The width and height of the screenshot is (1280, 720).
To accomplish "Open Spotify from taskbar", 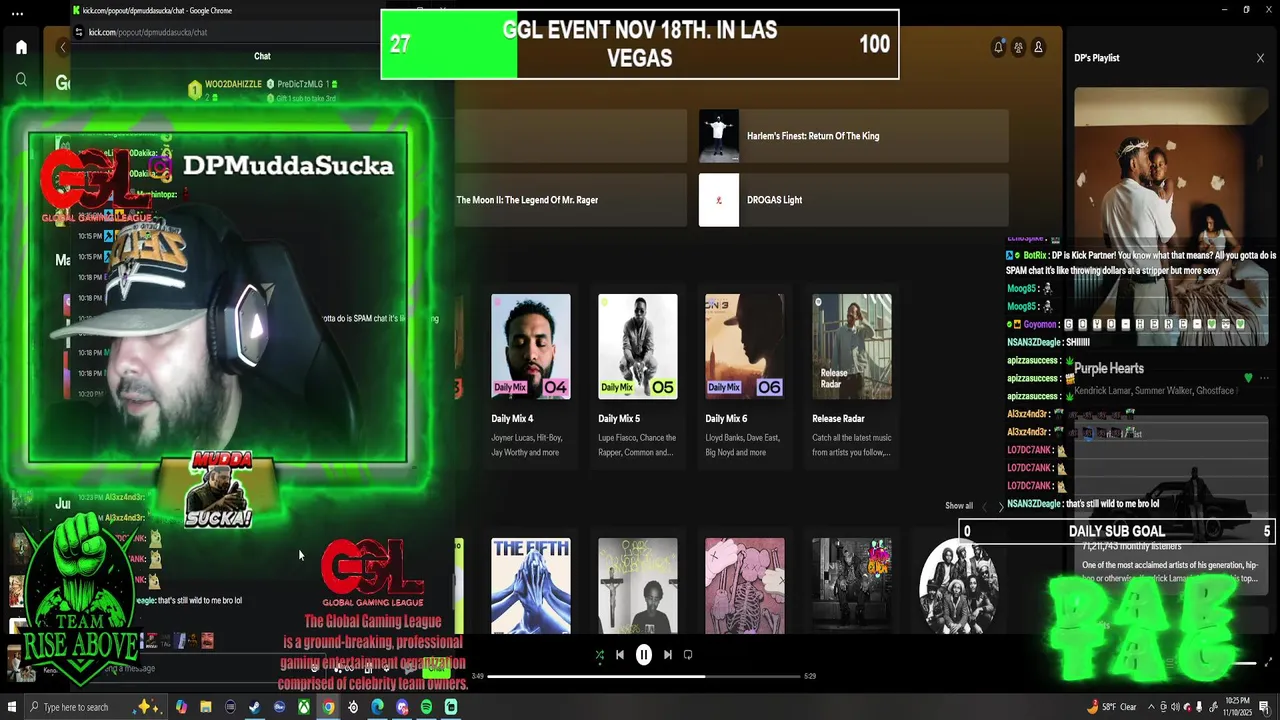I will pos(427,707).
